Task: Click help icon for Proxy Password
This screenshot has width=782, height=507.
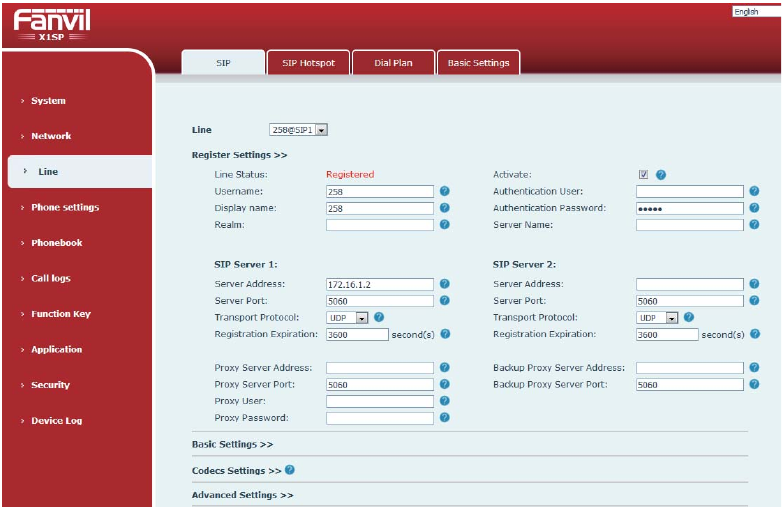Action: (445, 417)
